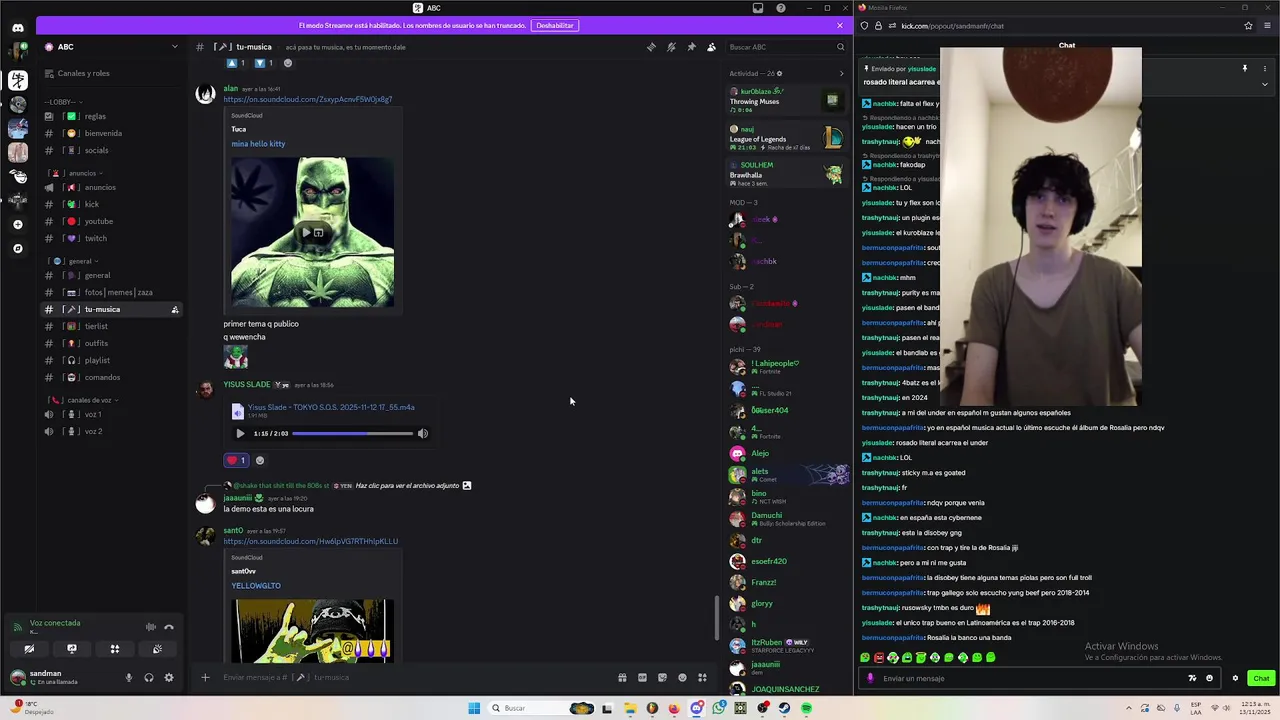The height and width of the screenshot is (720, 1280).
Task: Click Deshabilitar streamer mode button
Action: pos(555,25)
